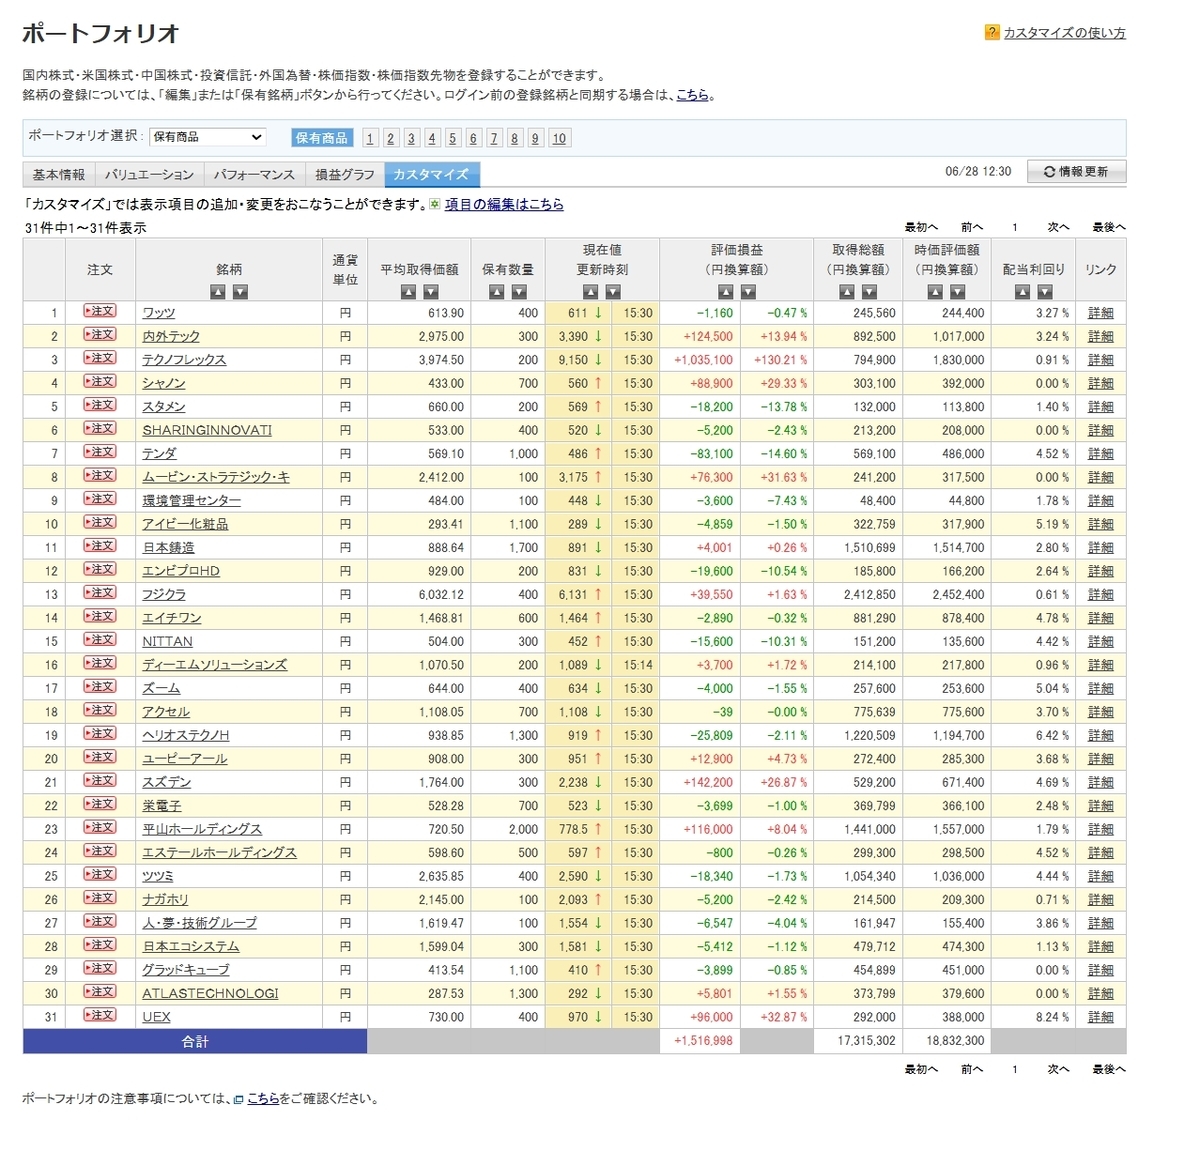Open the アイビー化粧品 stock link
The height and width of the screenshot is (1166, 1200).
pyautogui.click(x=185, y=524)
